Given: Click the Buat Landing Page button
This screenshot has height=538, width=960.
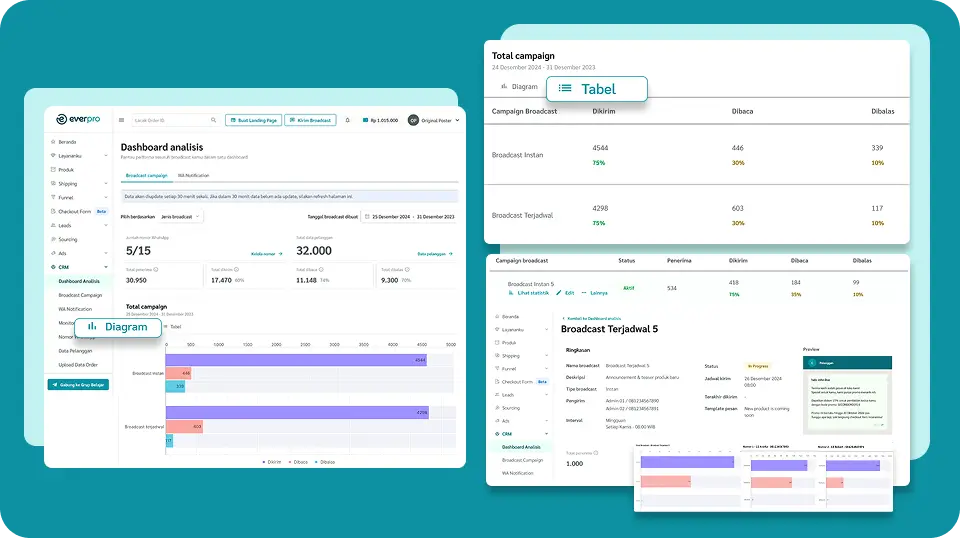Looking at the screenshot, I should click(x=253, y=120).
